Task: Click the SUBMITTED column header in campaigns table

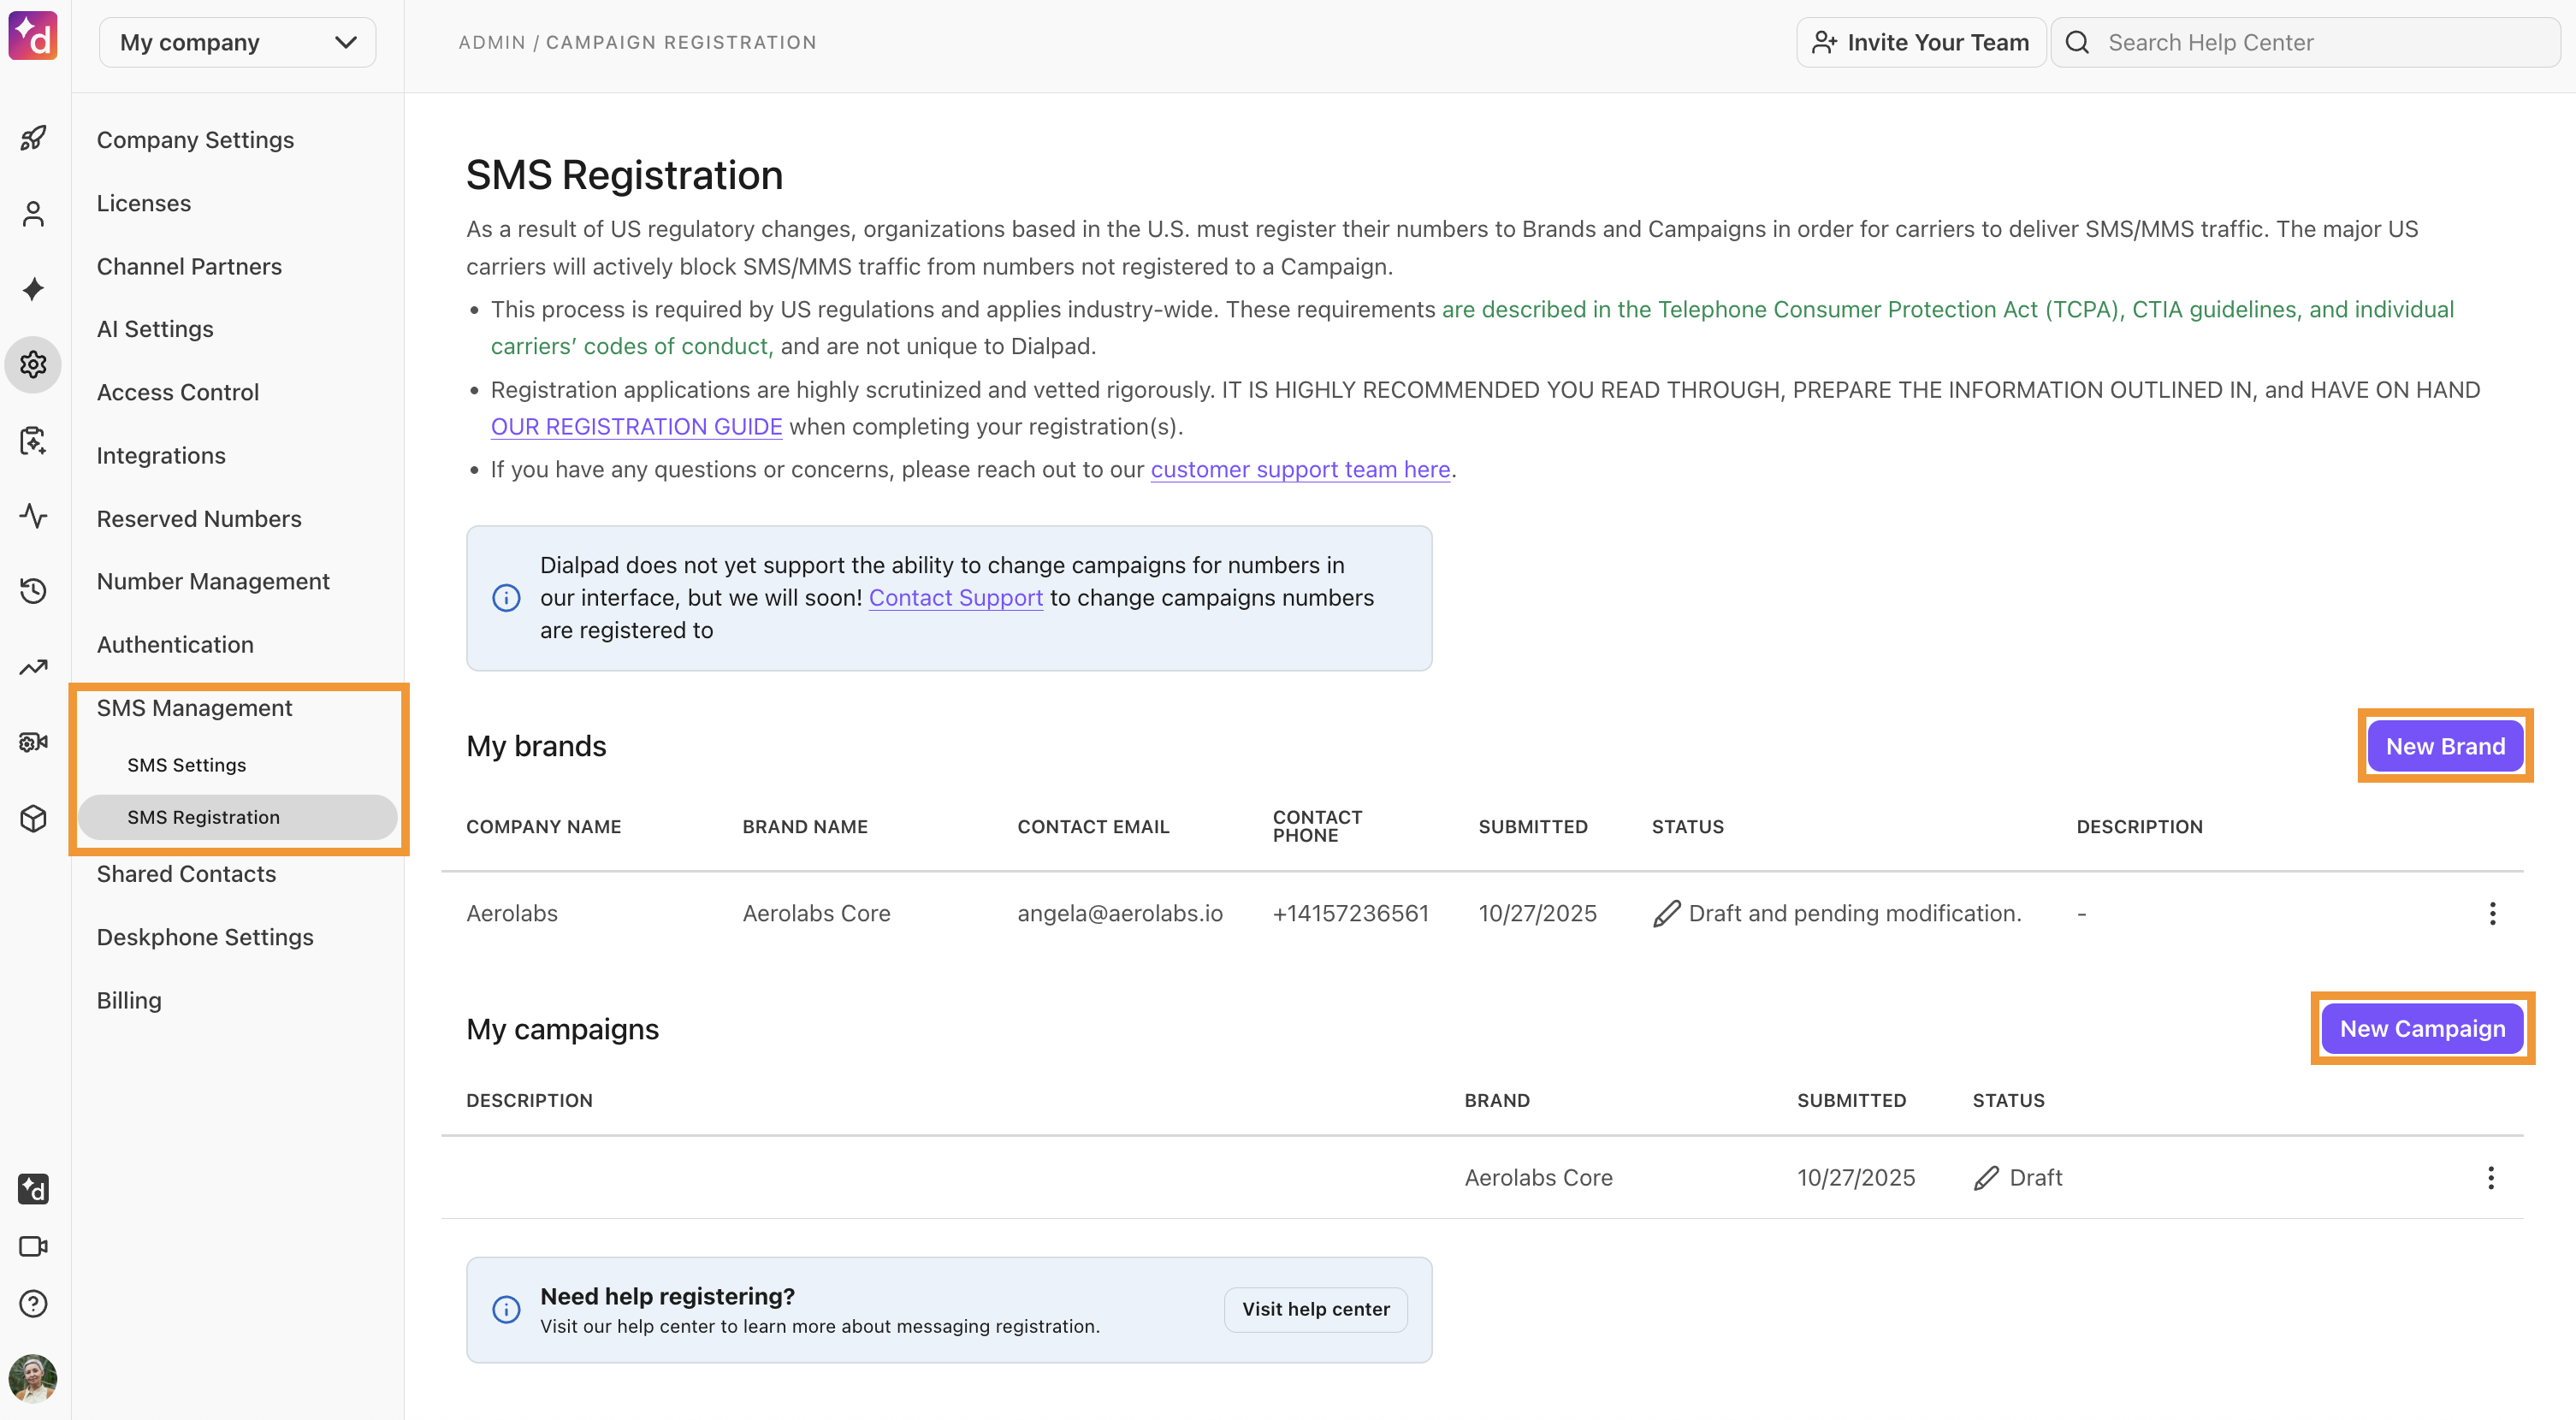Action: (1851, 1101)
